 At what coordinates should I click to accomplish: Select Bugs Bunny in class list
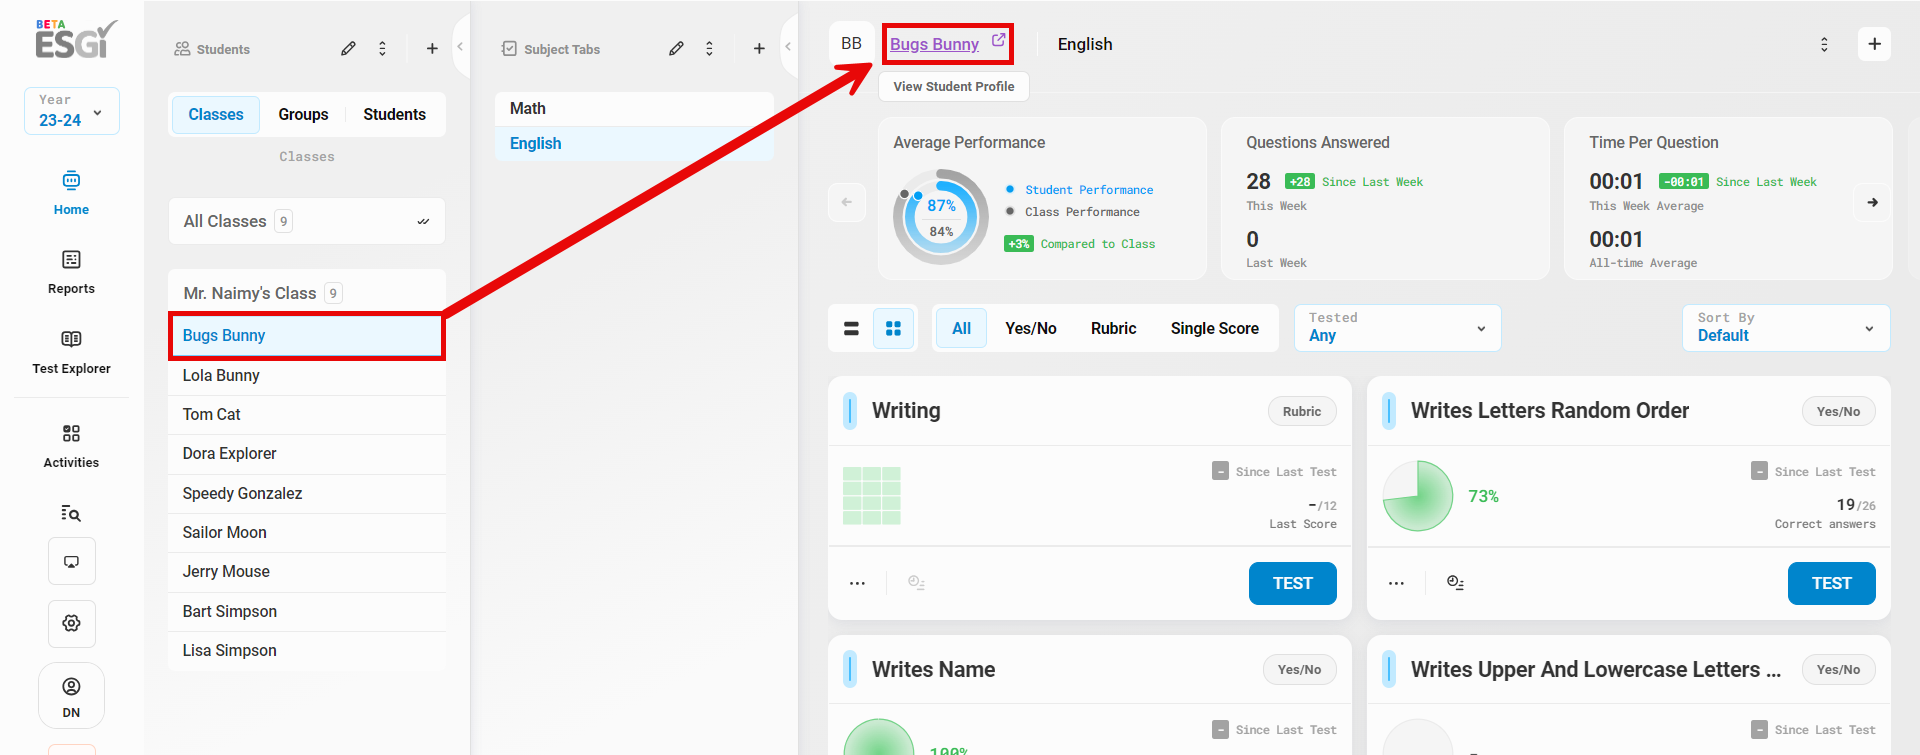tap(306, 335)
